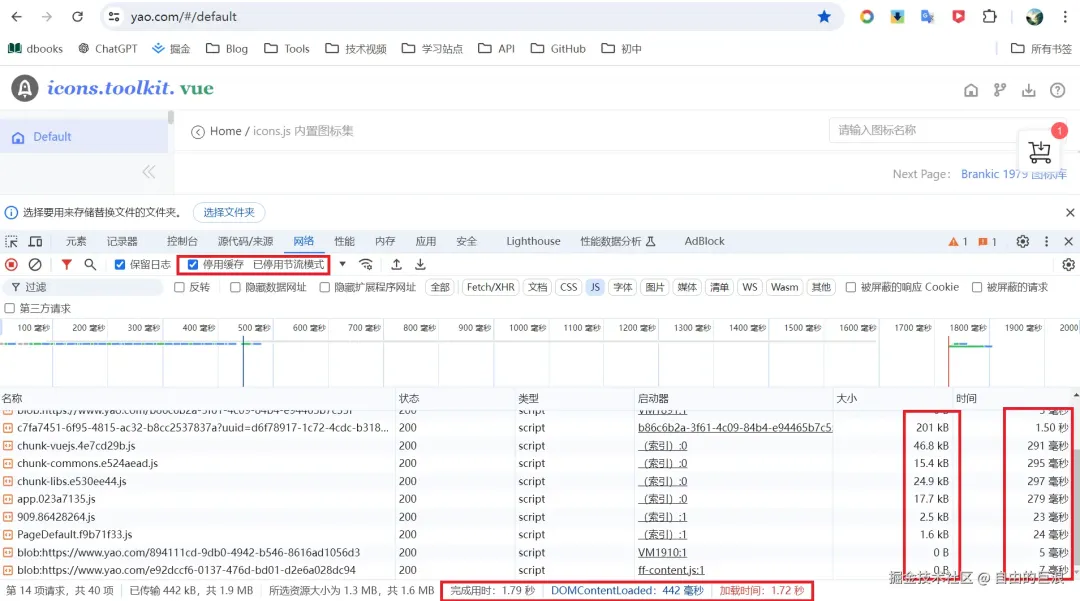Click the 选择文件夹 button
The height and width of the screenshot is (601, 1080).
pyautogui.click(x=229, y=212)
